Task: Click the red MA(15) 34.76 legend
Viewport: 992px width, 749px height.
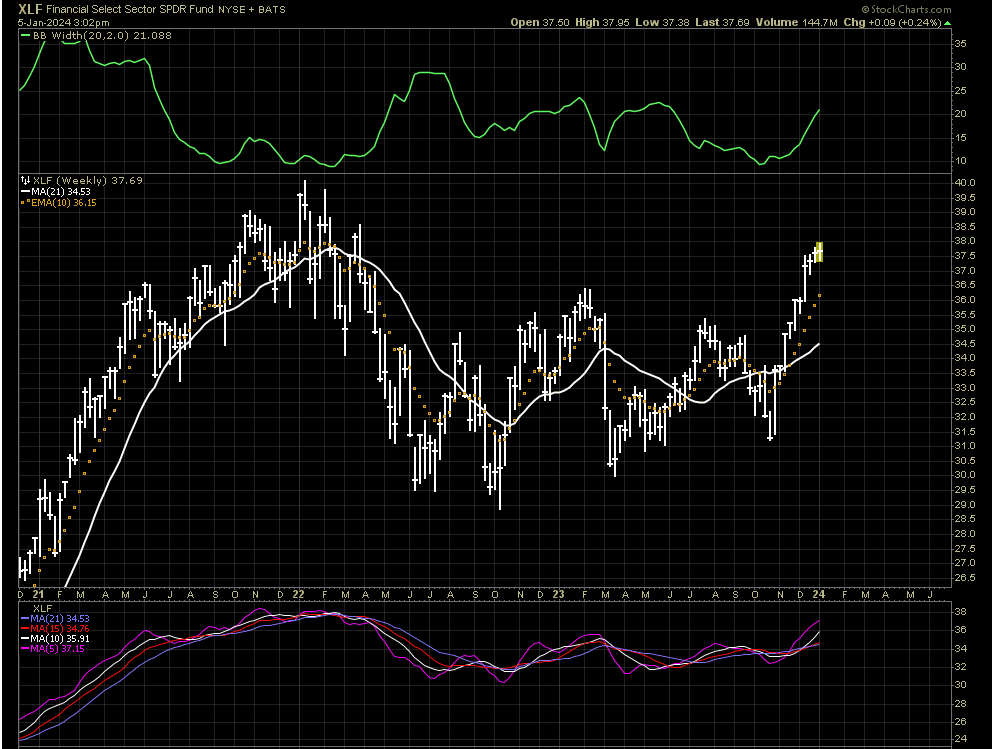Action: point(60,629)
